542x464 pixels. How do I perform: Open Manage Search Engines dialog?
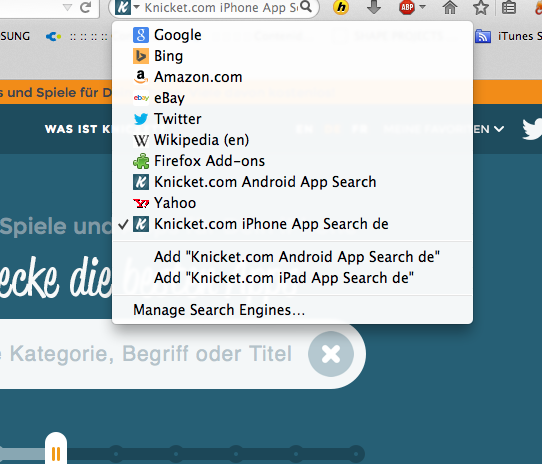pos(292,310)
